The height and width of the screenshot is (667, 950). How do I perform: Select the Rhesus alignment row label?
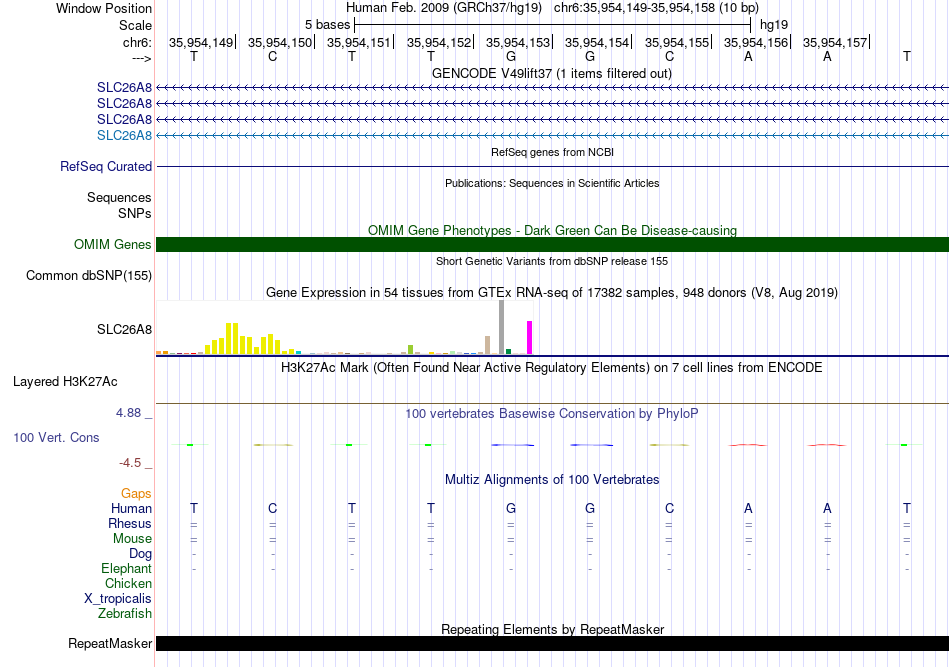(130, 523)
